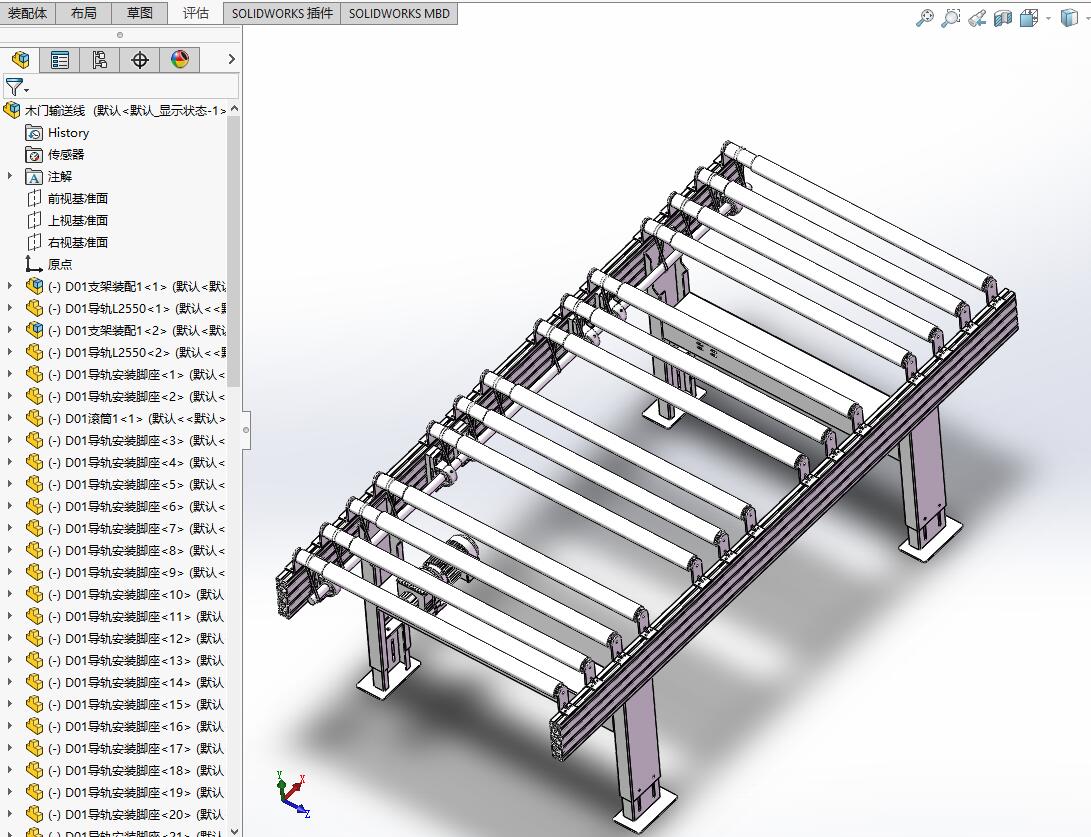
Task: Expand more manager tabs with chevron
Action: tap(232, 60)
